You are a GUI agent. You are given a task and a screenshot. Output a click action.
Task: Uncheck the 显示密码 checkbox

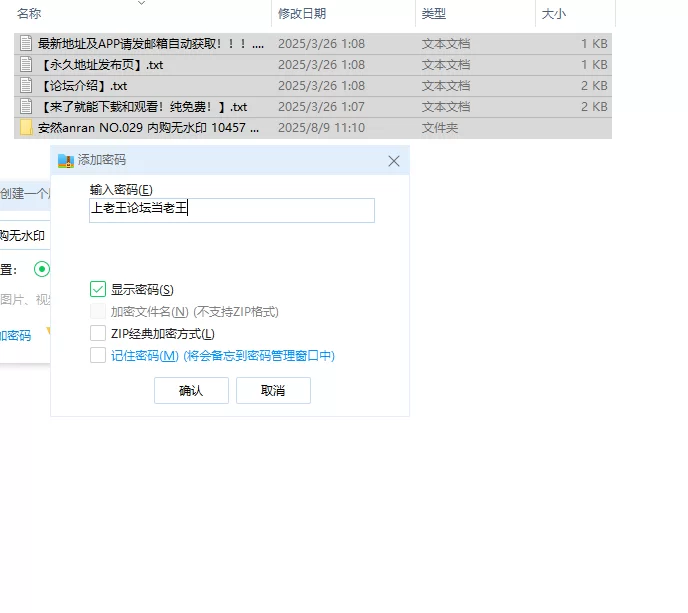pos(98,289)
